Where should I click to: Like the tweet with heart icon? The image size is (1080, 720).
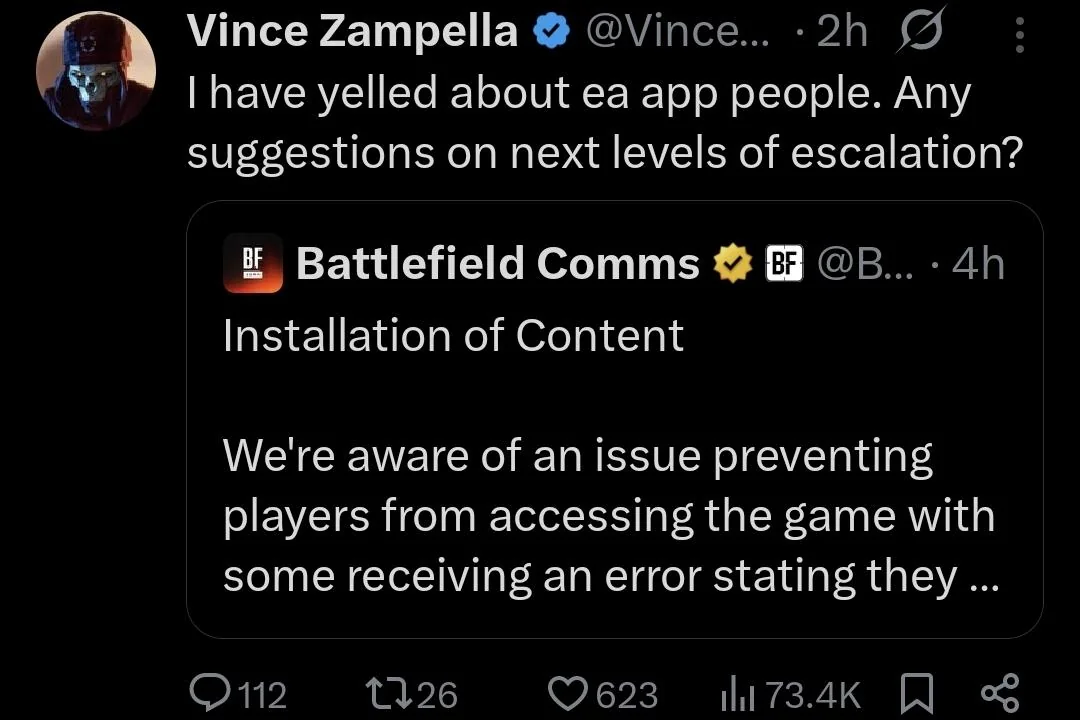(x=571, y=693)
